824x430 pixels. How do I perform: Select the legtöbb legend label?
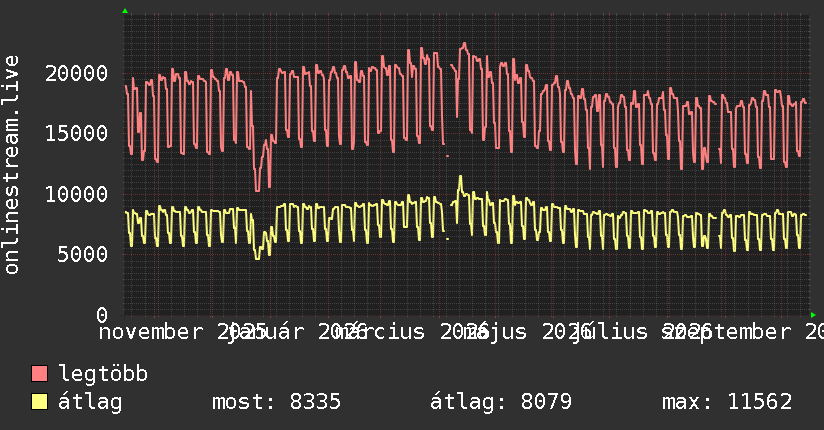pos(103,374)
